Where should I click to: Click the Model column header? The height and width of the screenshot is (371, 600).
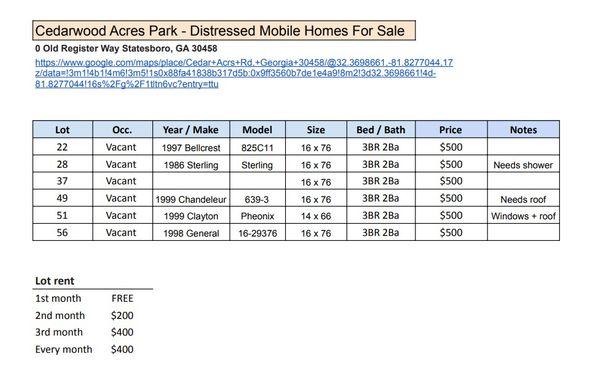258,130
